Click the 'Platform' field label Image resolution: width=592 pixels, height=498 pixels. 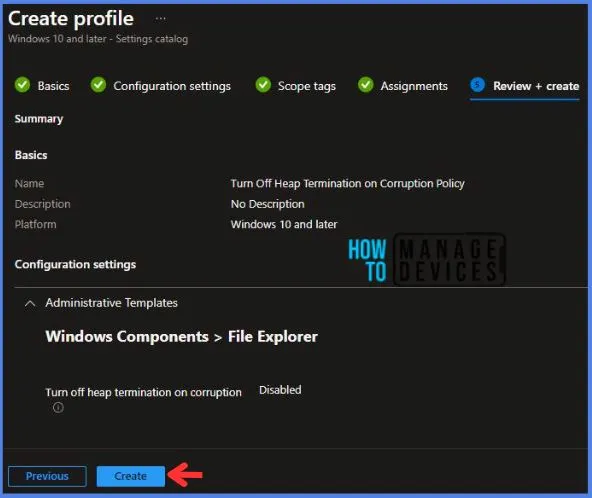35,224
